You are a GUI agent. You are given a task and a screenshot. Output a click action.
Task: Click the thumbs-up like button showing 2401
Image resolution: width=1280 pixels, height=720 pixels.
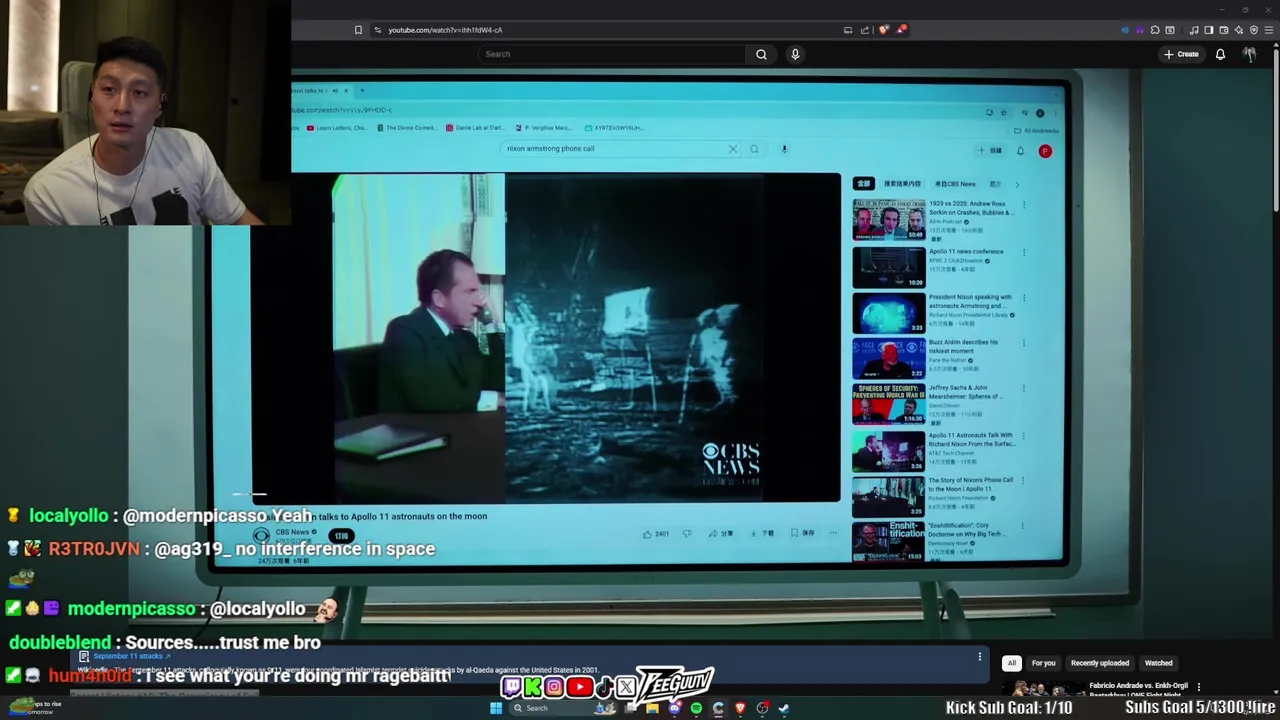[657, 533]
